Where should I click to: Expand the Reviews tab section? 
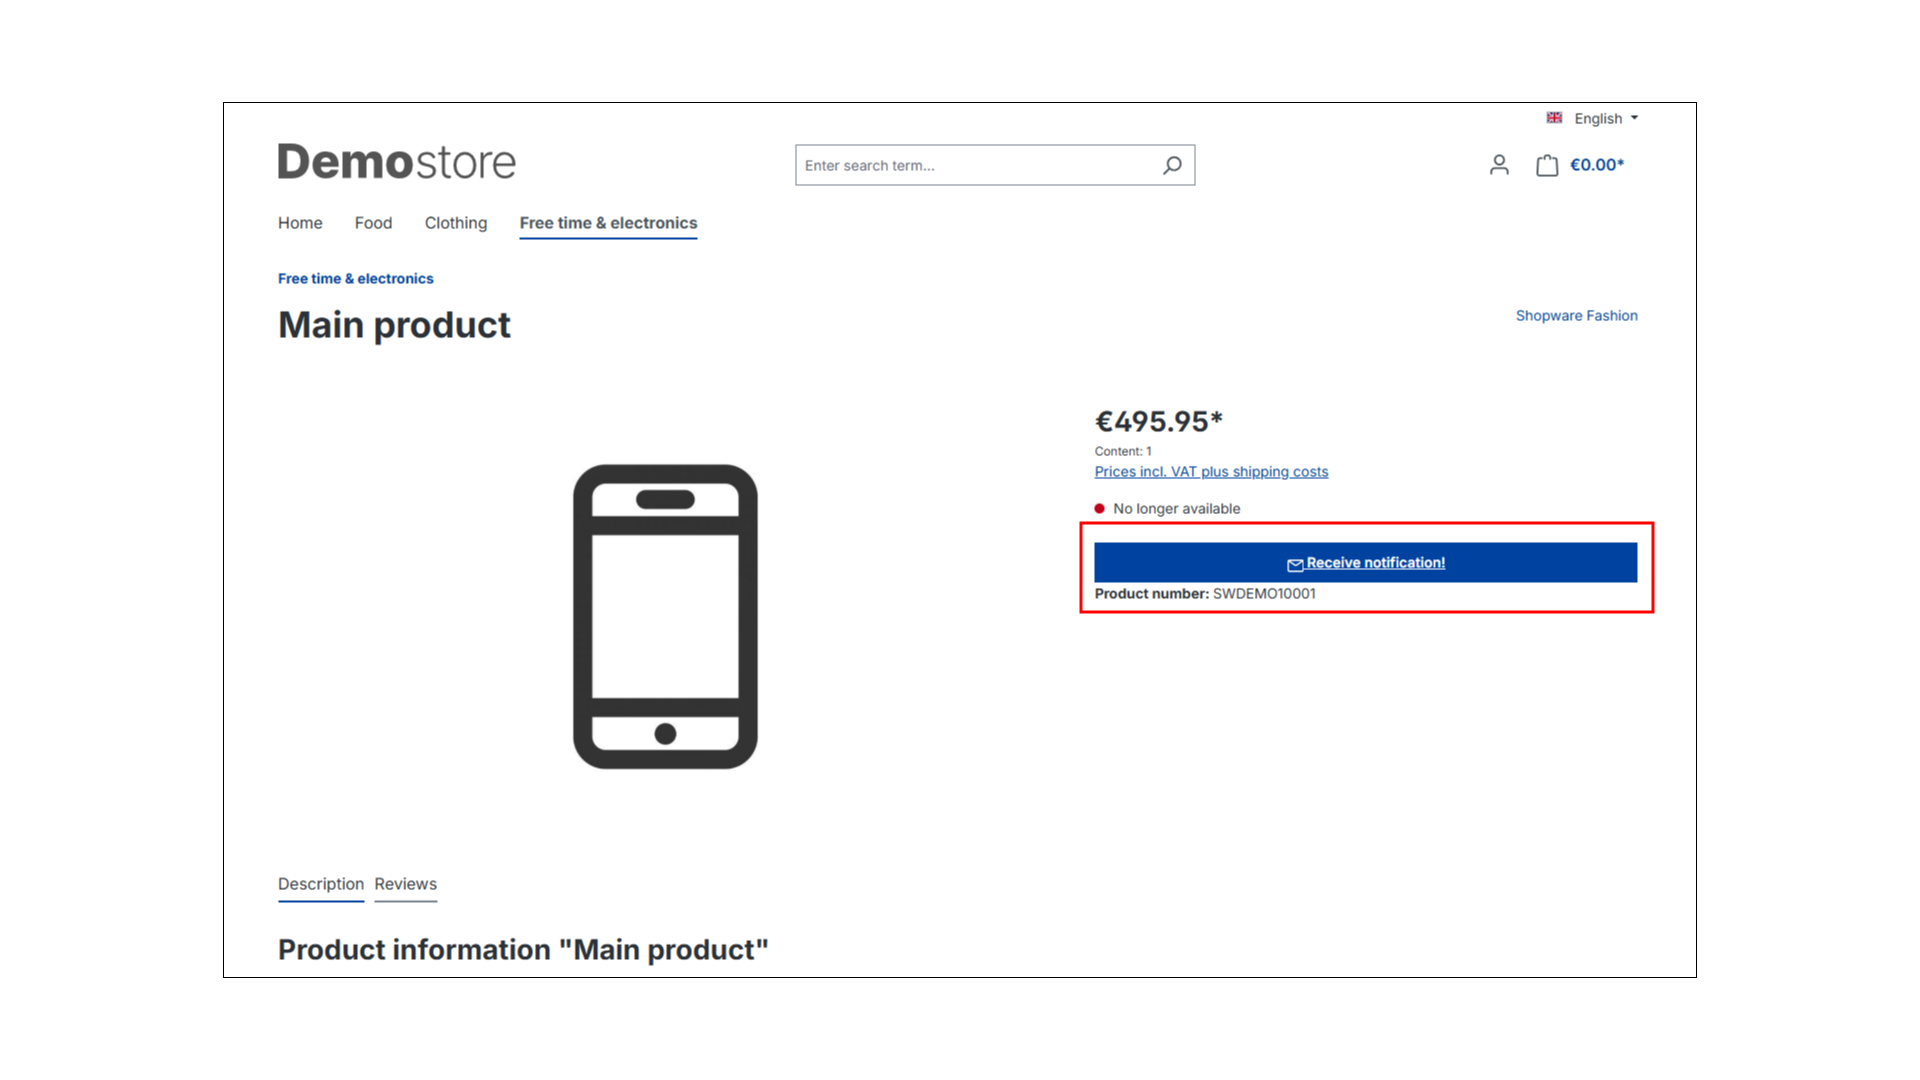pyautogui.click(x=405, y=884)
